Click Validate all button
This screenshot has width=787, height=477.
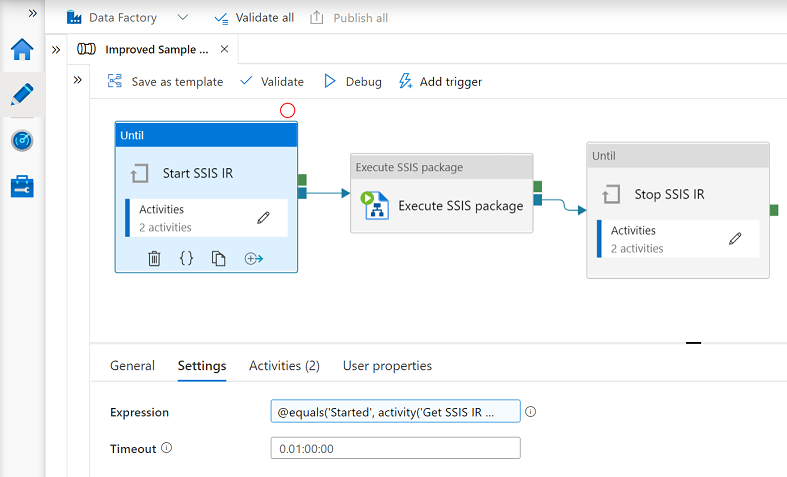253,18
